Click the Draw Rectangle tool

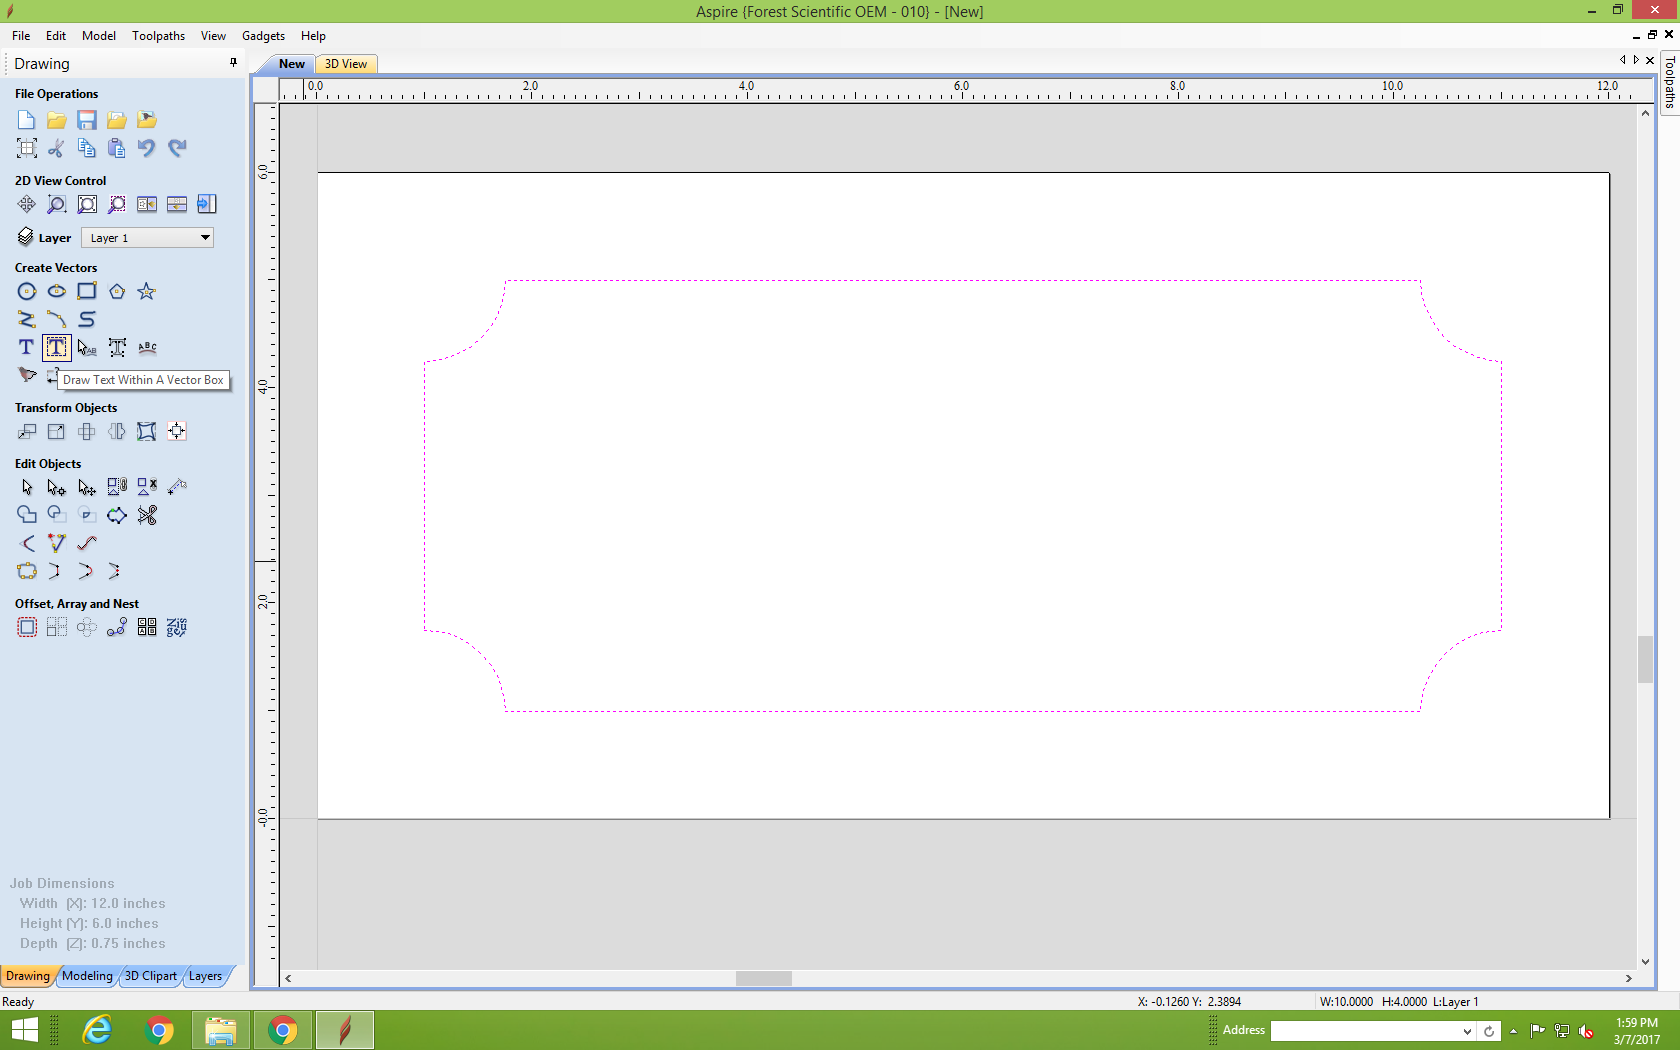(87, 291)
